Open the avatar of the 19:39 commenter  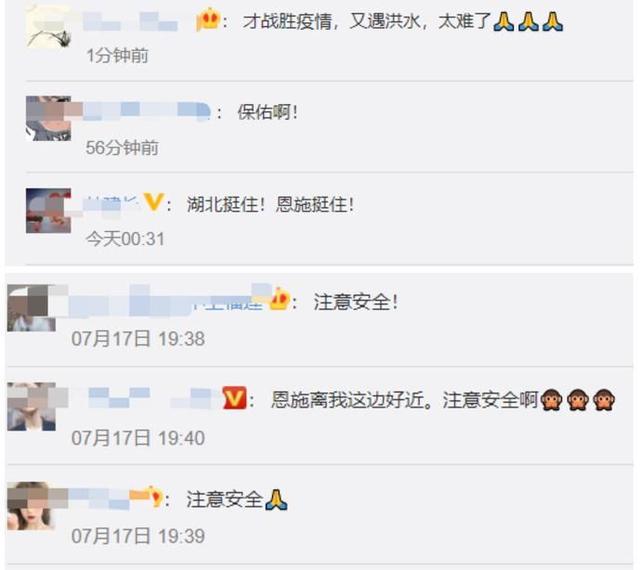(31, 505)
